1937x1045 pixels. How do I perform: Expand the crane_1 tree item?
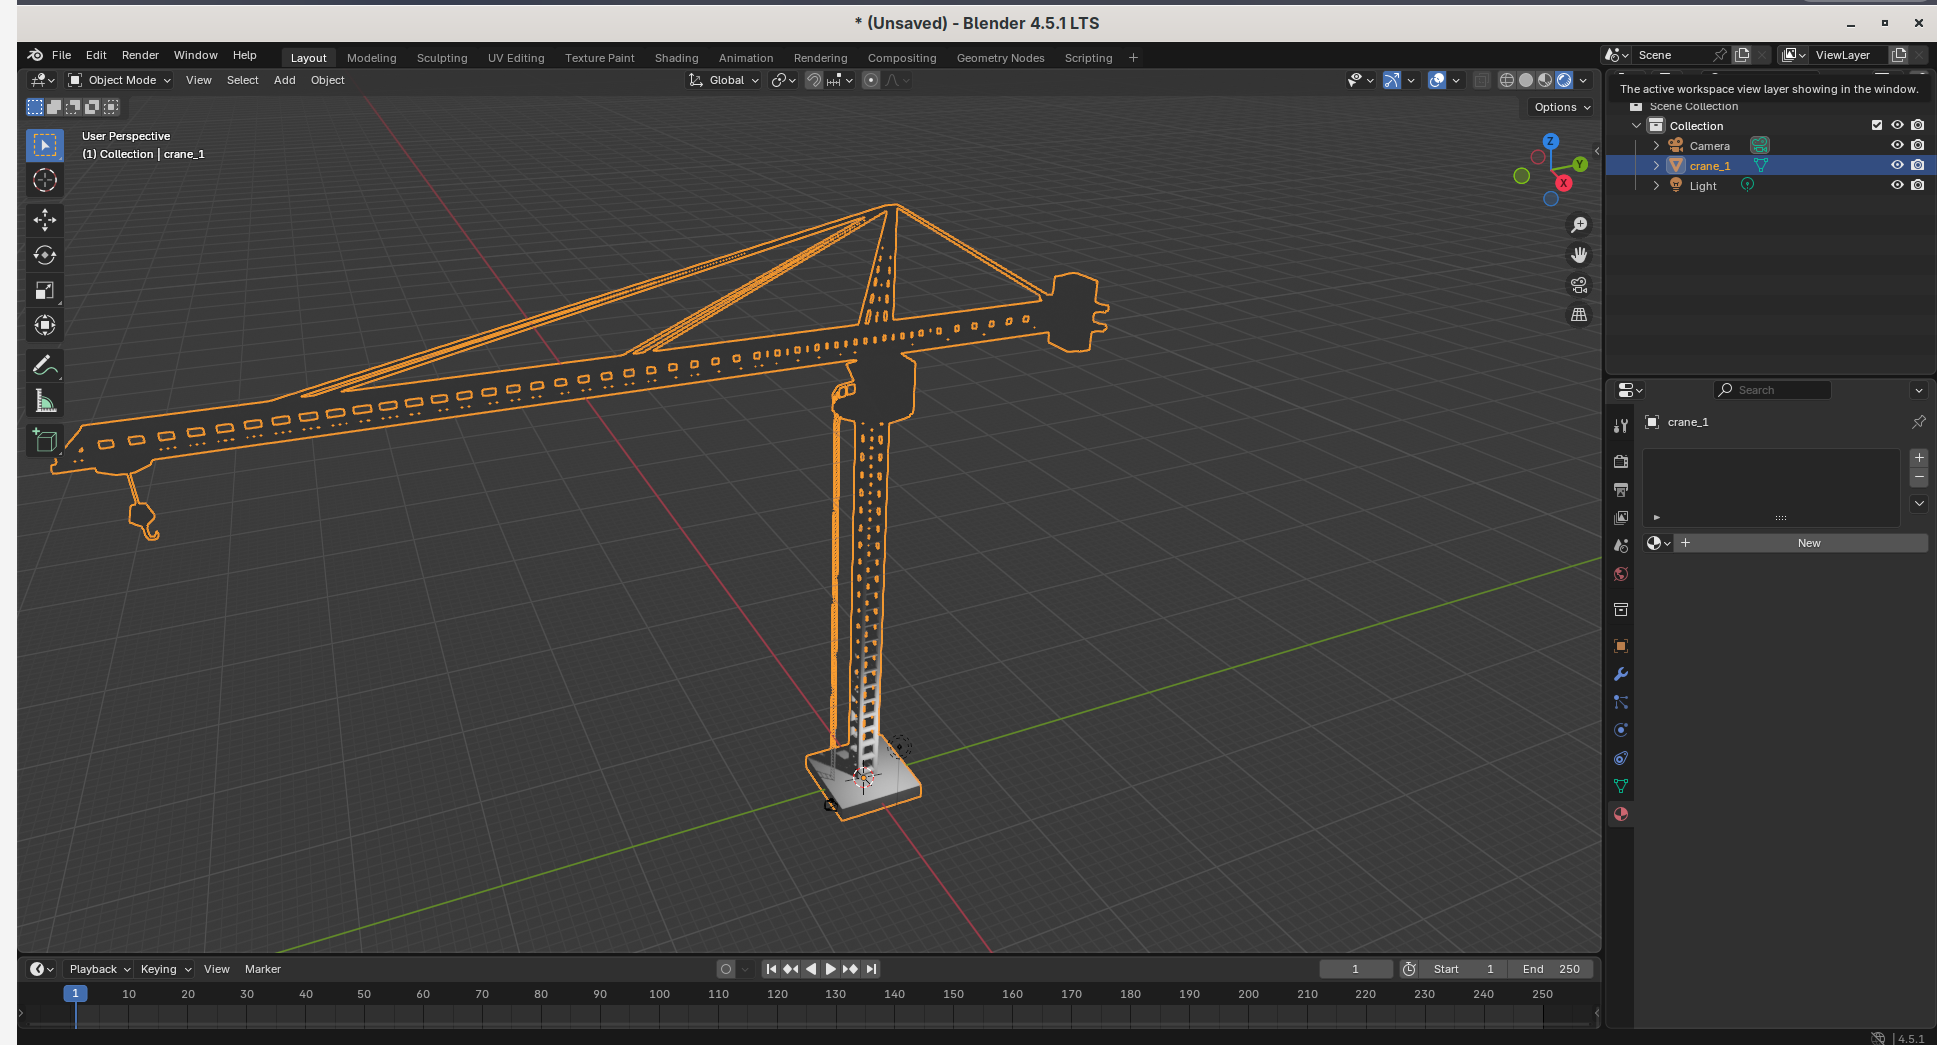tap(1656, 165)
